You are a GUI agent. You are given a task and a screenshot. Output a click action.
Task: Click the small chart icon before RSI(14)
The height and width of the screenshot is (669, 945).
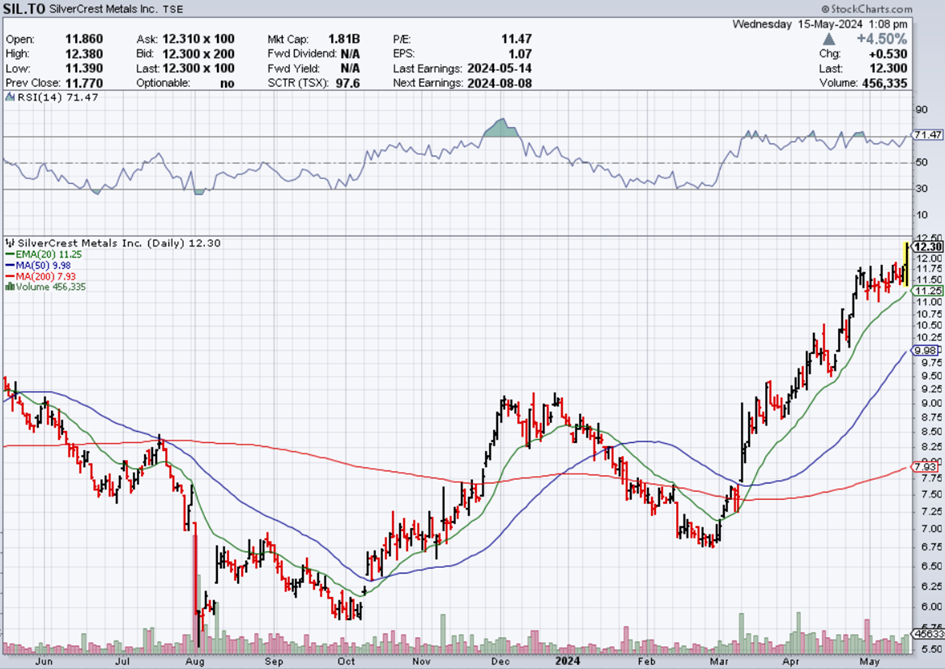[10, 97]
